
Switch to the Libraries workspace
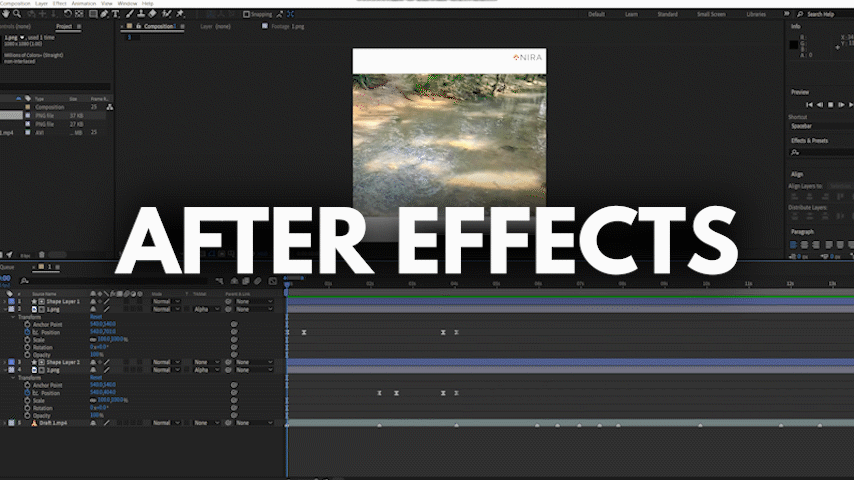[755, 14]
